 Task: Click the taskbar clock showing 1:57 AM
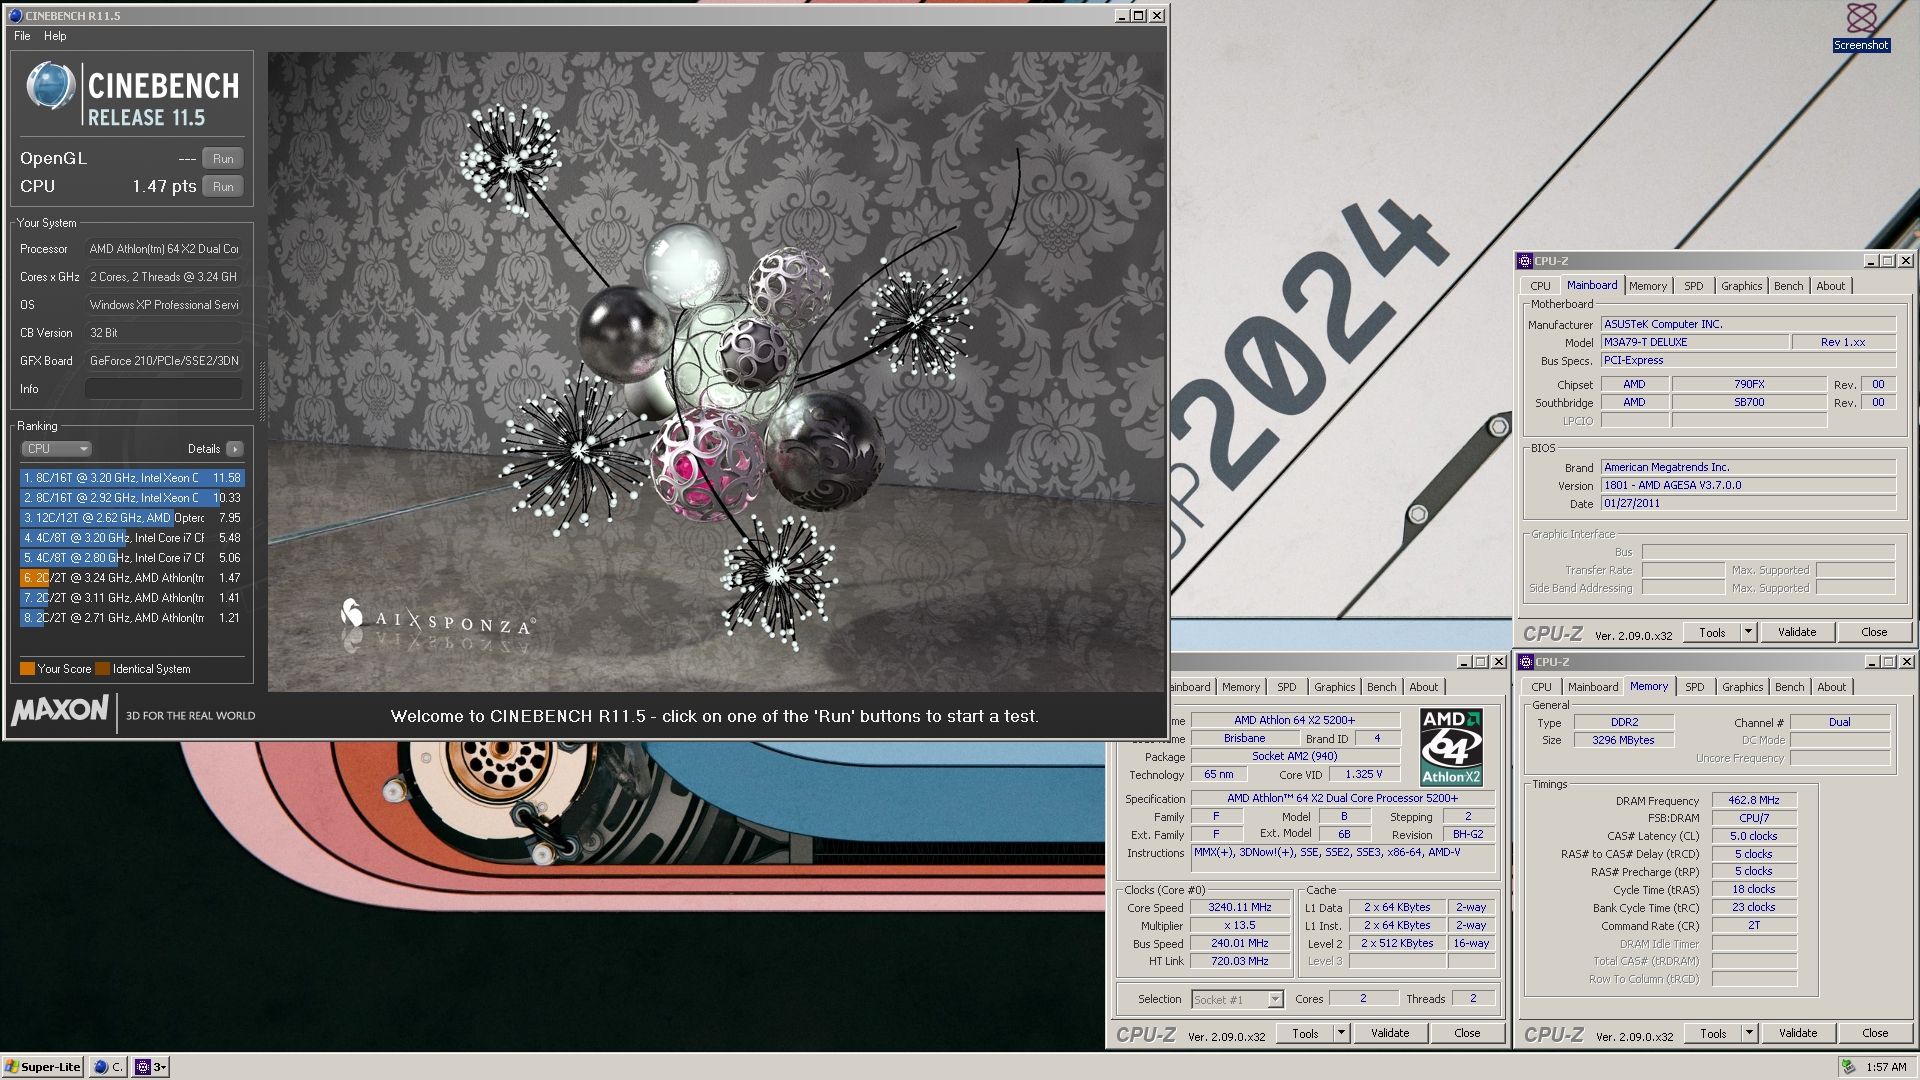(1885, 1067)
